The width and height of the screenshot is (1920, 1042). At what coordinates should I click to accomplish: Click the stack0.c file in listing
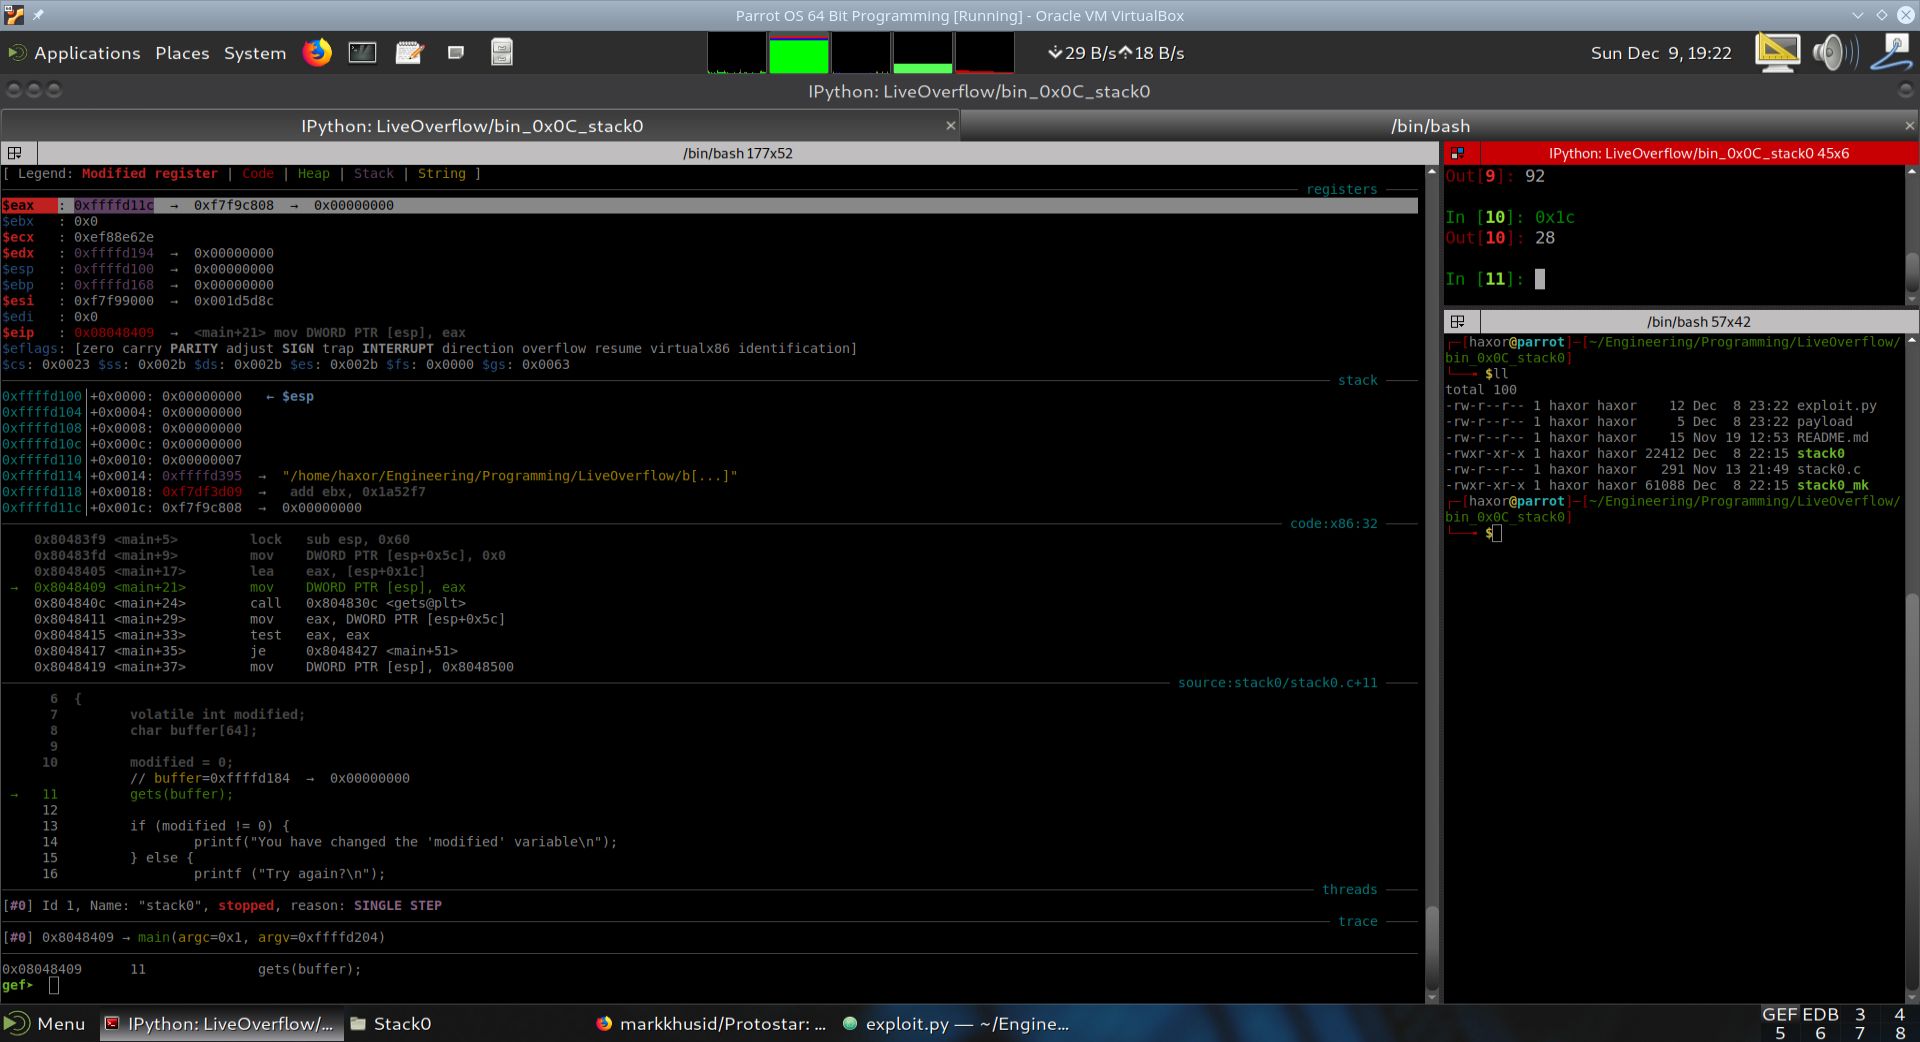pyautogui.click(x=1828, y=470)
